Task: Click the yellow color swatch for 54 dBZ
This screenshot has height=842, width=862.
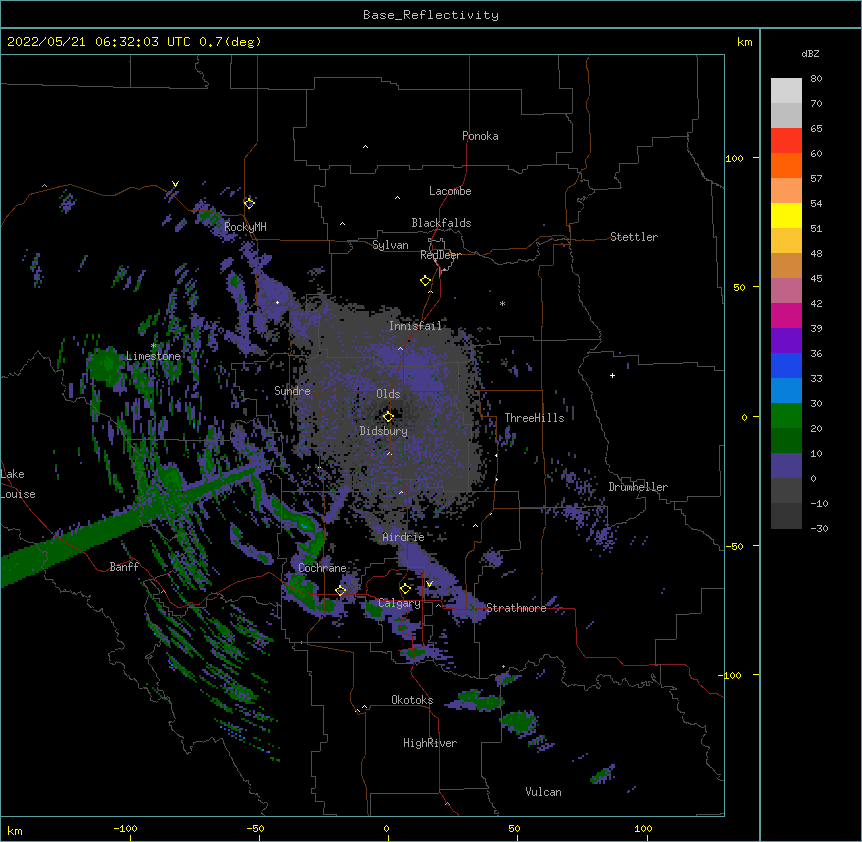Action: point(786,215)
